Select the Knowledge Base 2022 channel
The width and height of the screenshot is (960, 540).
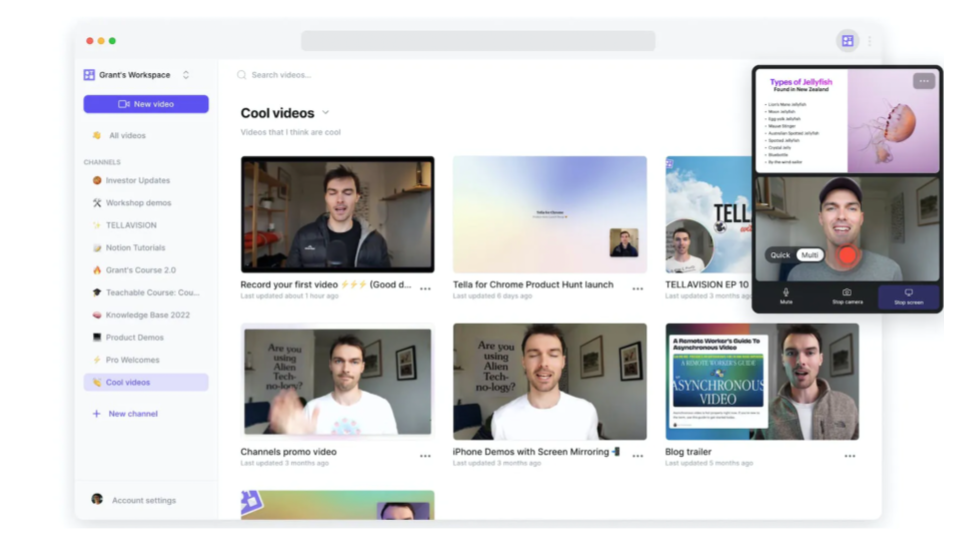click(x=146, y=315)
